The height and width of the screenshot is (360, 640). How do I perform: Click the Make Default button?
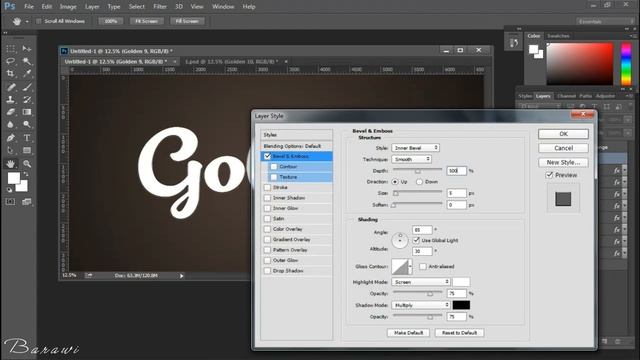coord(408,333)
